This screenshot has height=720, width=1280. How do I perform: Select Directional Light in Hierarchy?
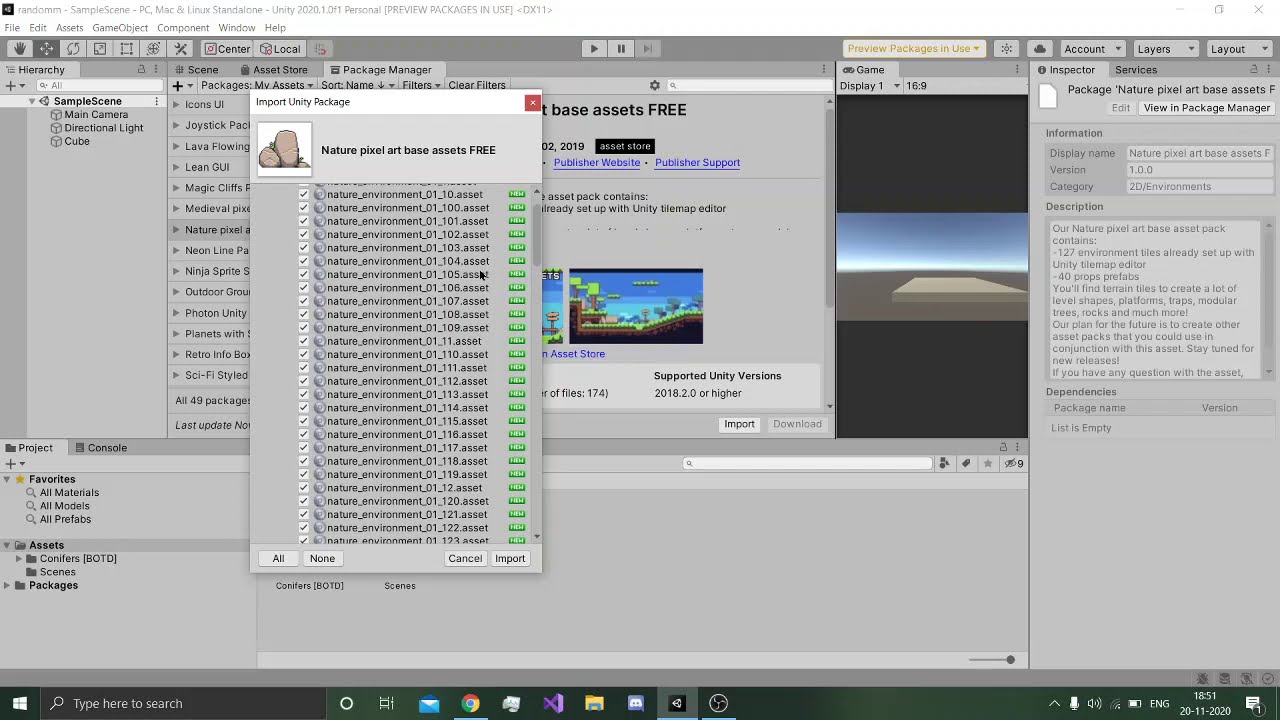[103, 128]
